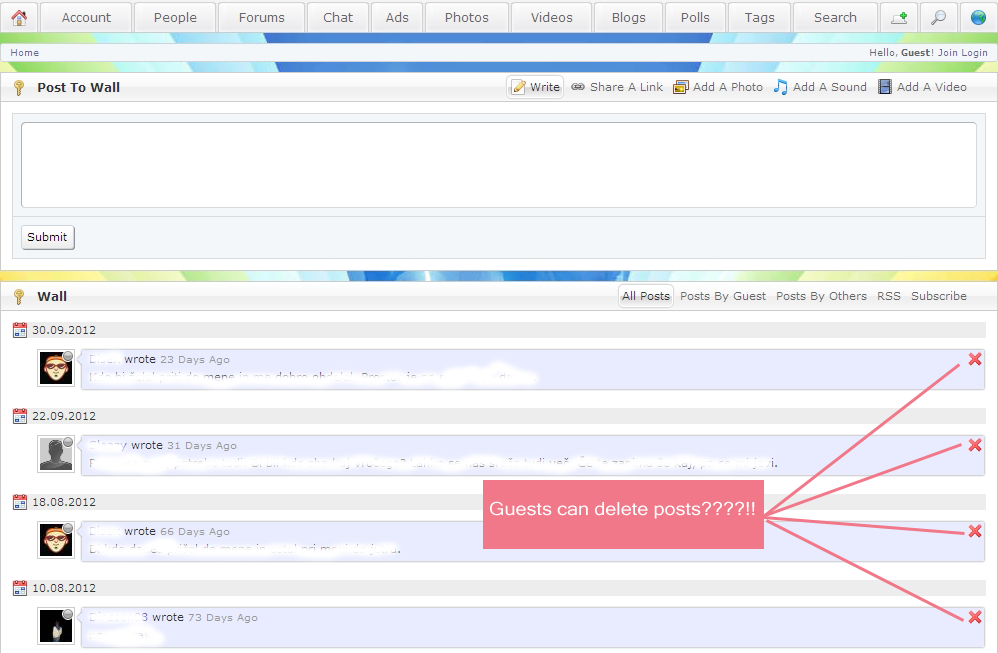
Task: Open the Forums tab
Action: click(261, 17)
